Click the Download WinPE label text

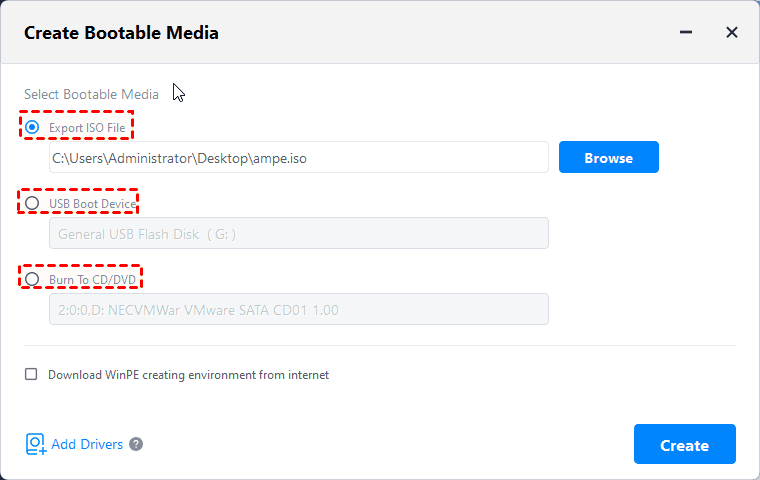190,375
